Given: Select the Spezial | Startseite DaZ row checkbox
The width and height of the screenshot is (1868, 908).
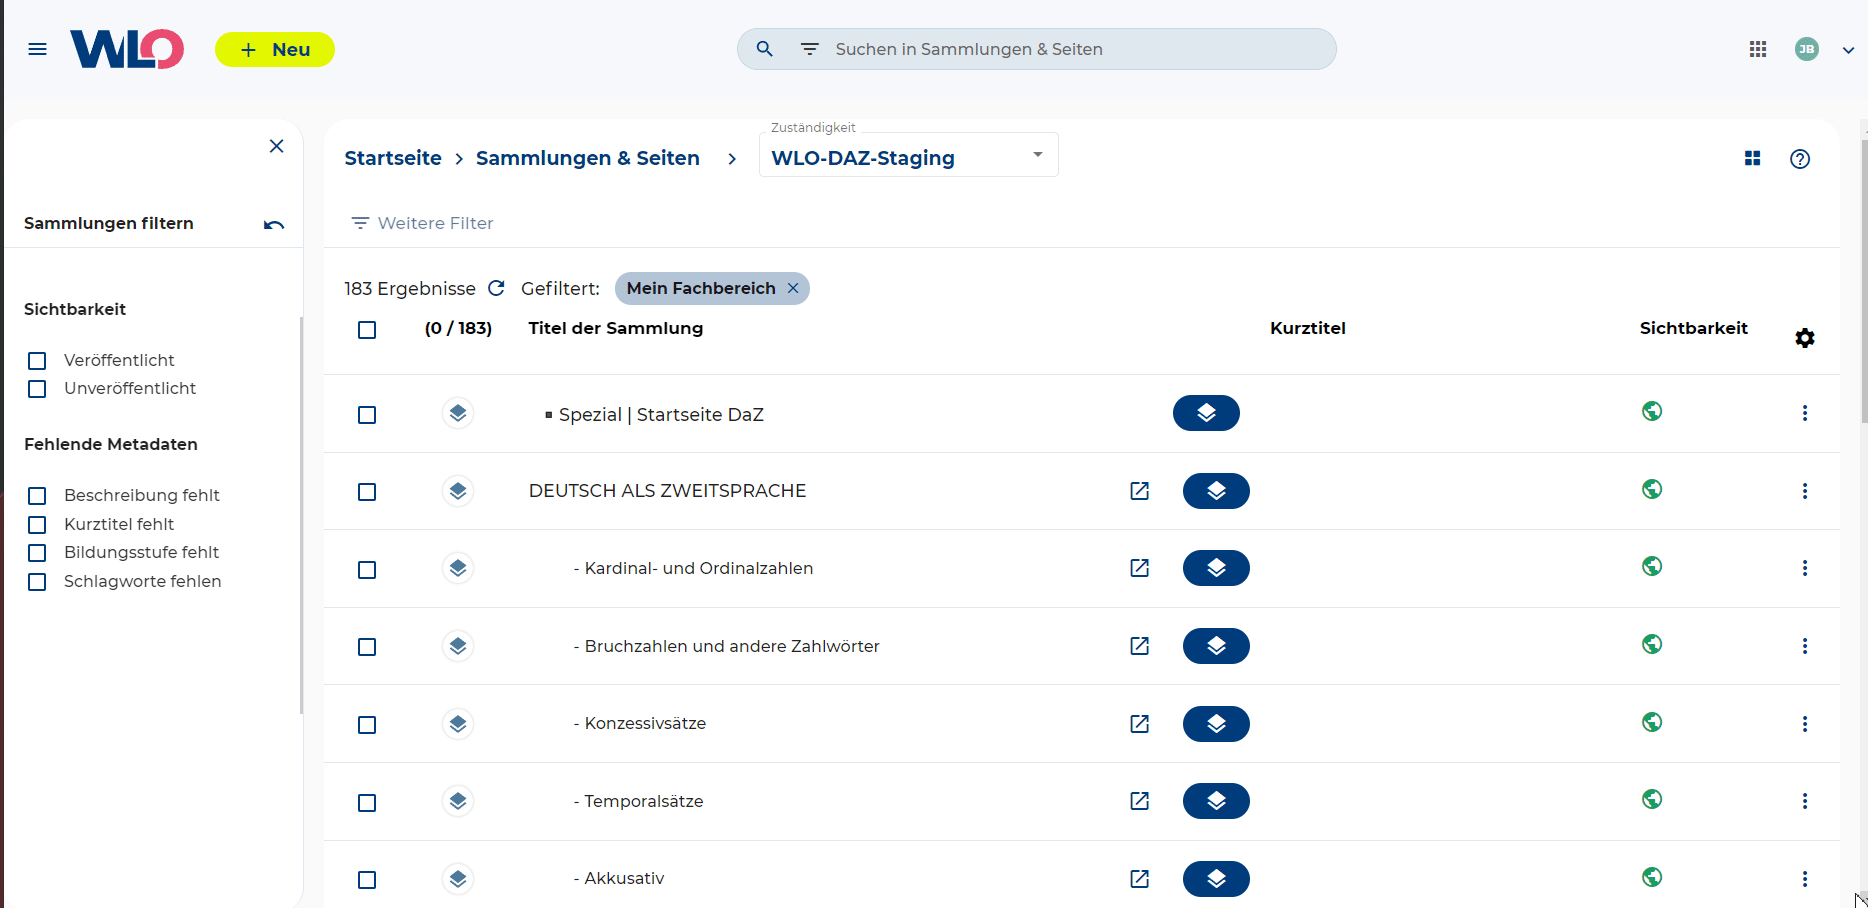Looking at the screenshot, I should pyautogui.click(x=367, y=415).
